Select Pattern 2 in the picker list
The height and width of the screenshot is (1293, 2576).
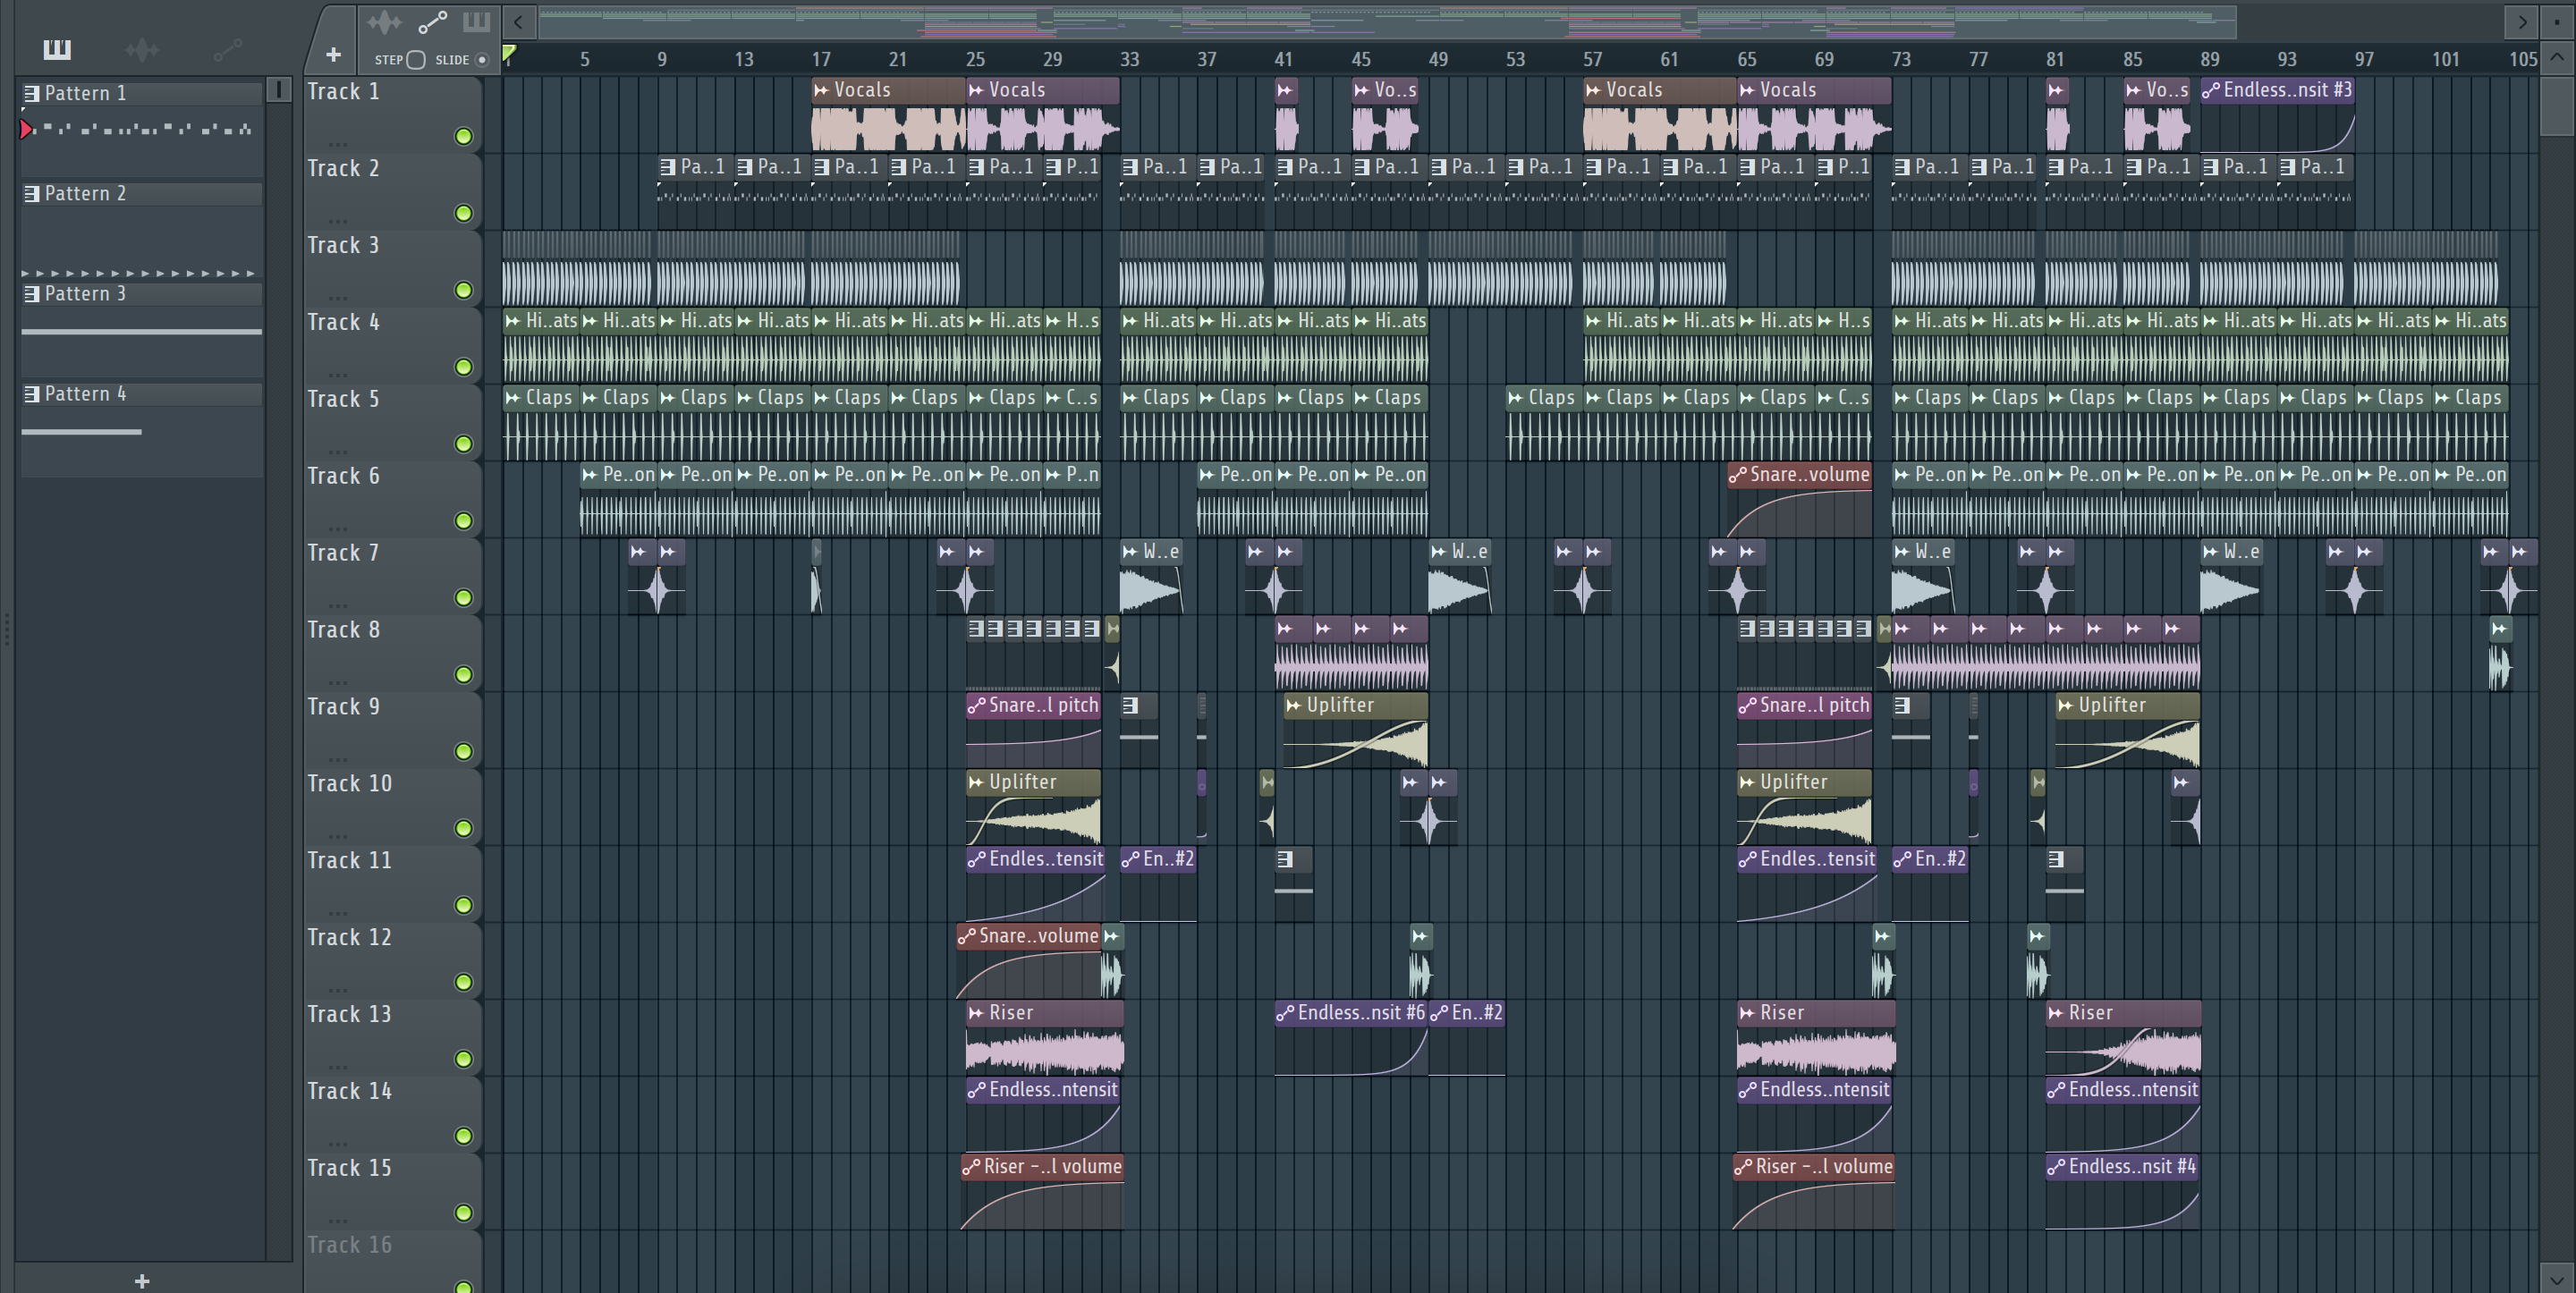[141, 193]
